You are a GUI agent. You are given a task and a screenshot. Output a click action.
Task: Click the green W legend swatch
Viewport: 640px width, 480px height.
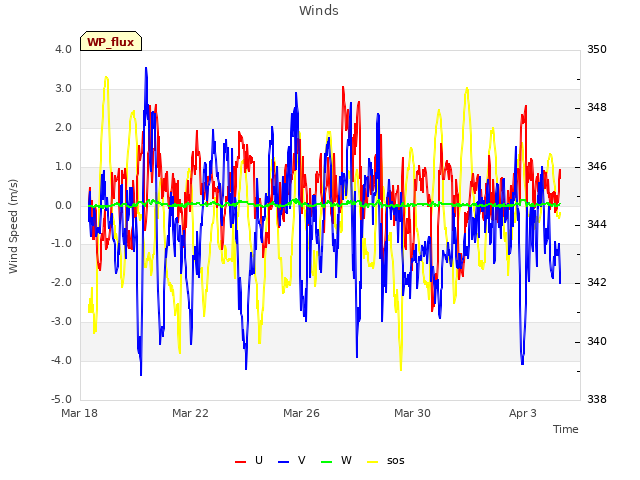[x=327, y=462]
